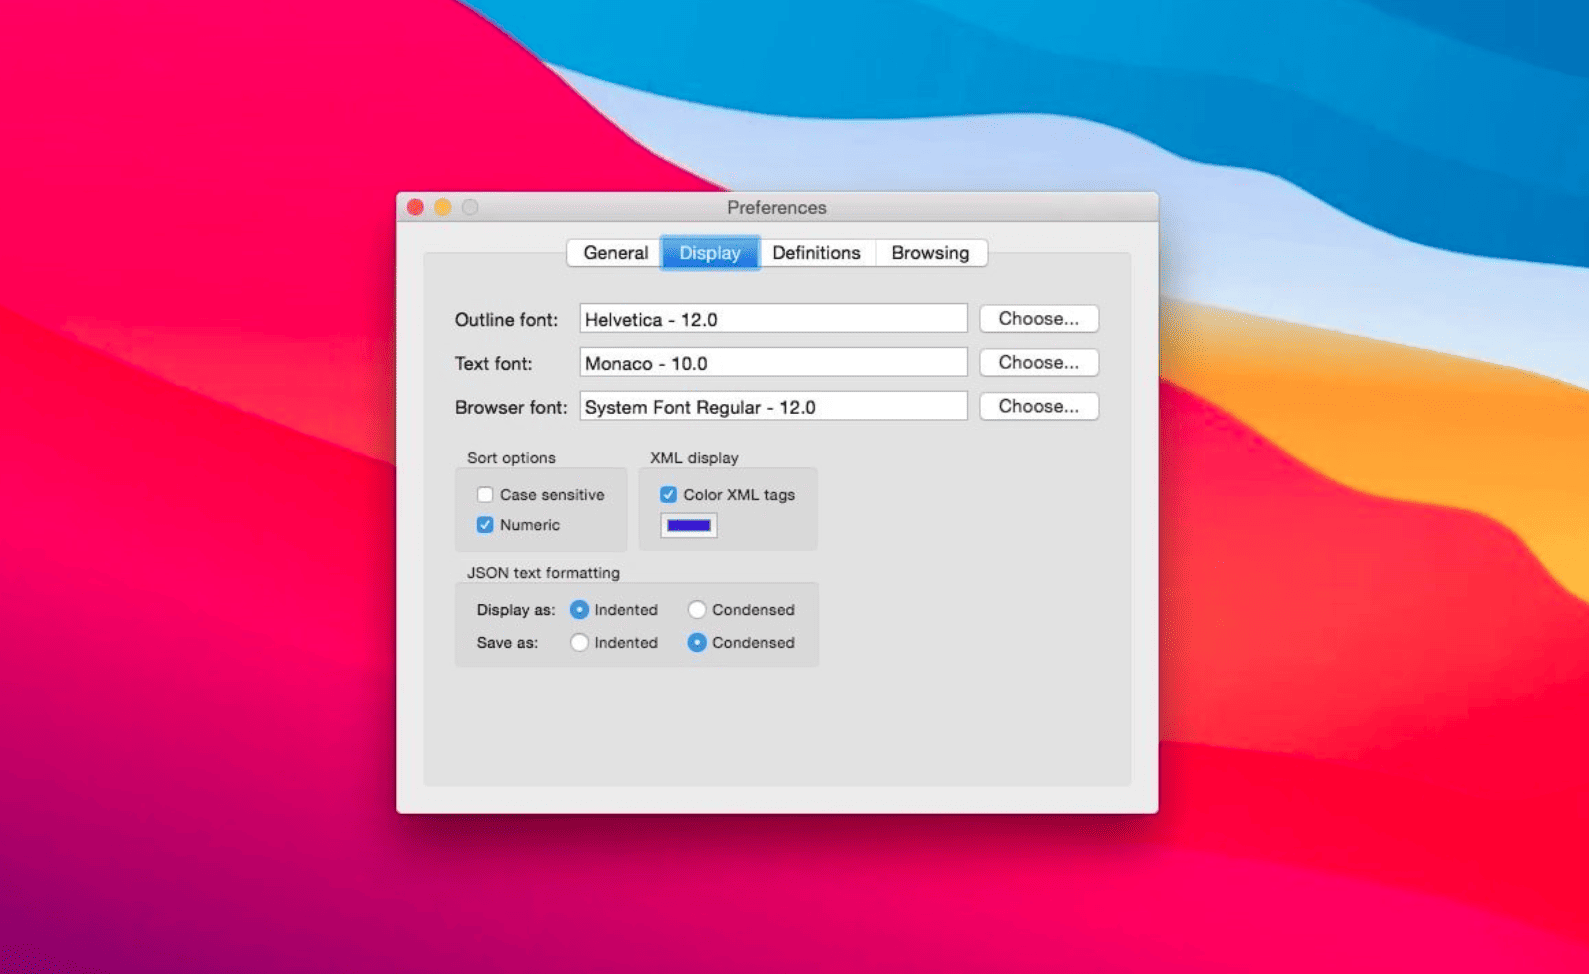Click the Browser font: label
The height and width of the screenshot is (974, 1589).
[x=510, y=408]
